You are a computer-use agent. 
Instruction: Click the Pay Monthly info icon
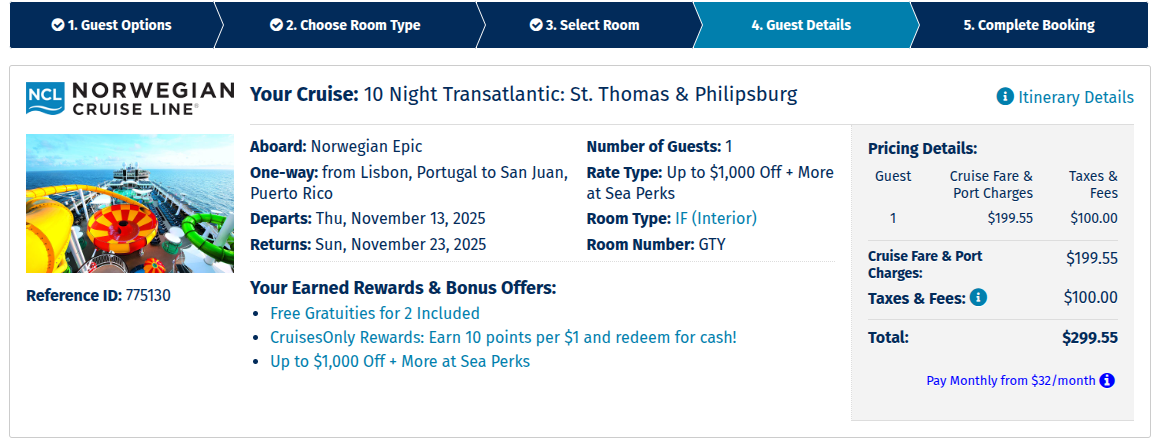(1107, 380)
